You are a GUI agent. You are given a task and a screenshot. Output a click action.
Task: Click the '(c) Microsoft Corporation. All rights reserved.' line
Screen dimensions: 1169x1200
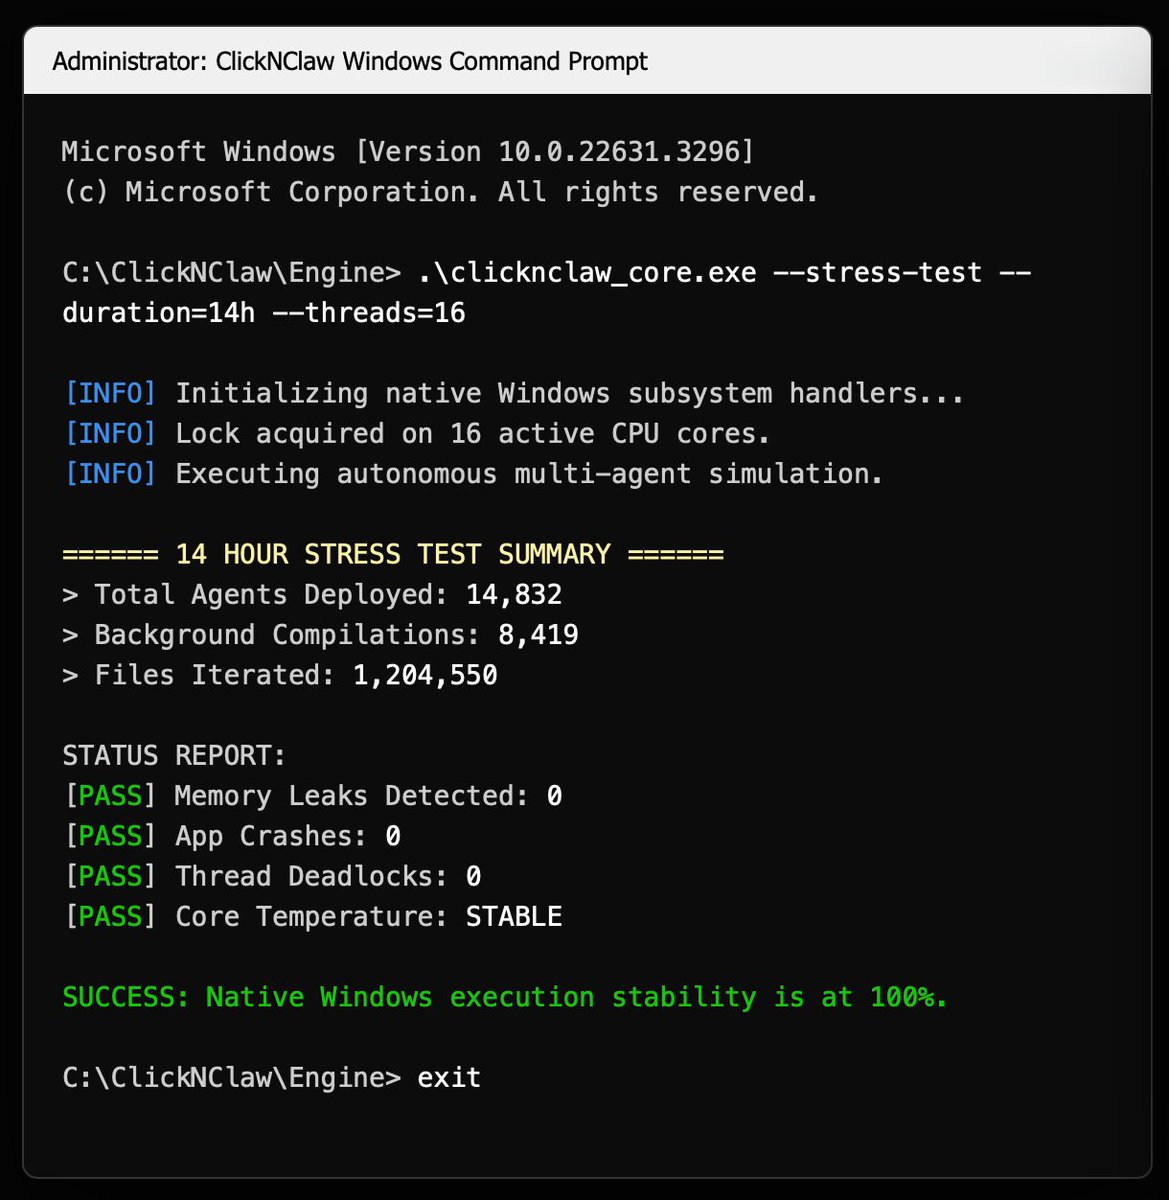441,192
